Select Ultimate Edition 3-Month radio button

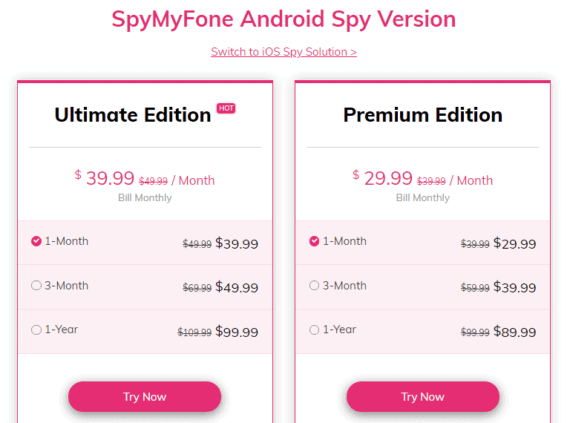[36, 285]
